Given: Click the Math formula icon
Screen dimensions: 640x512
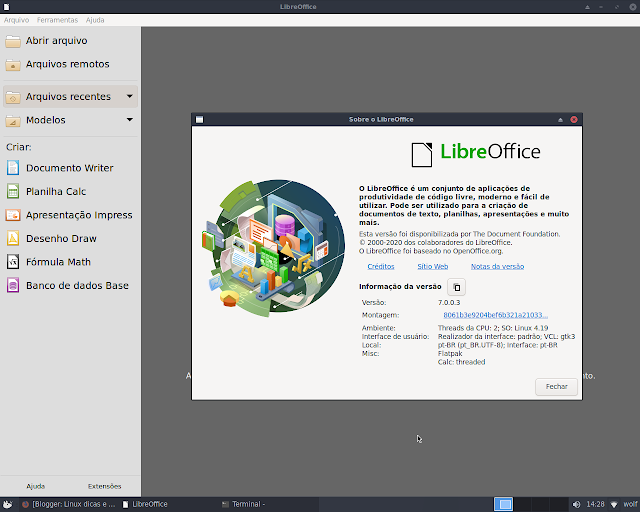Looking at the screenshot, I should tap(13, 262).
